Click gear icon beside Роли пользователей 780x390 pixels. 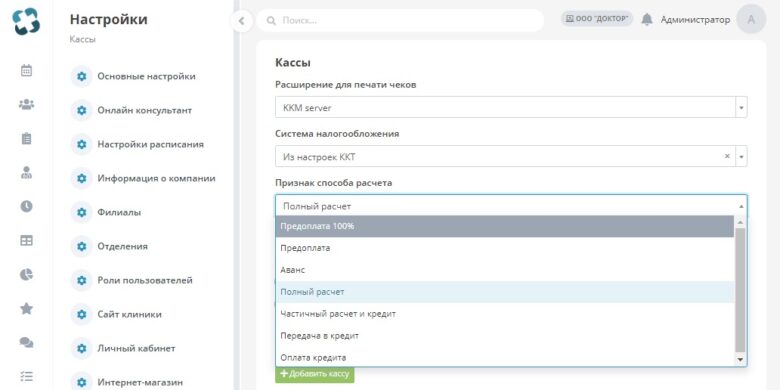click(x=82, y=281)
